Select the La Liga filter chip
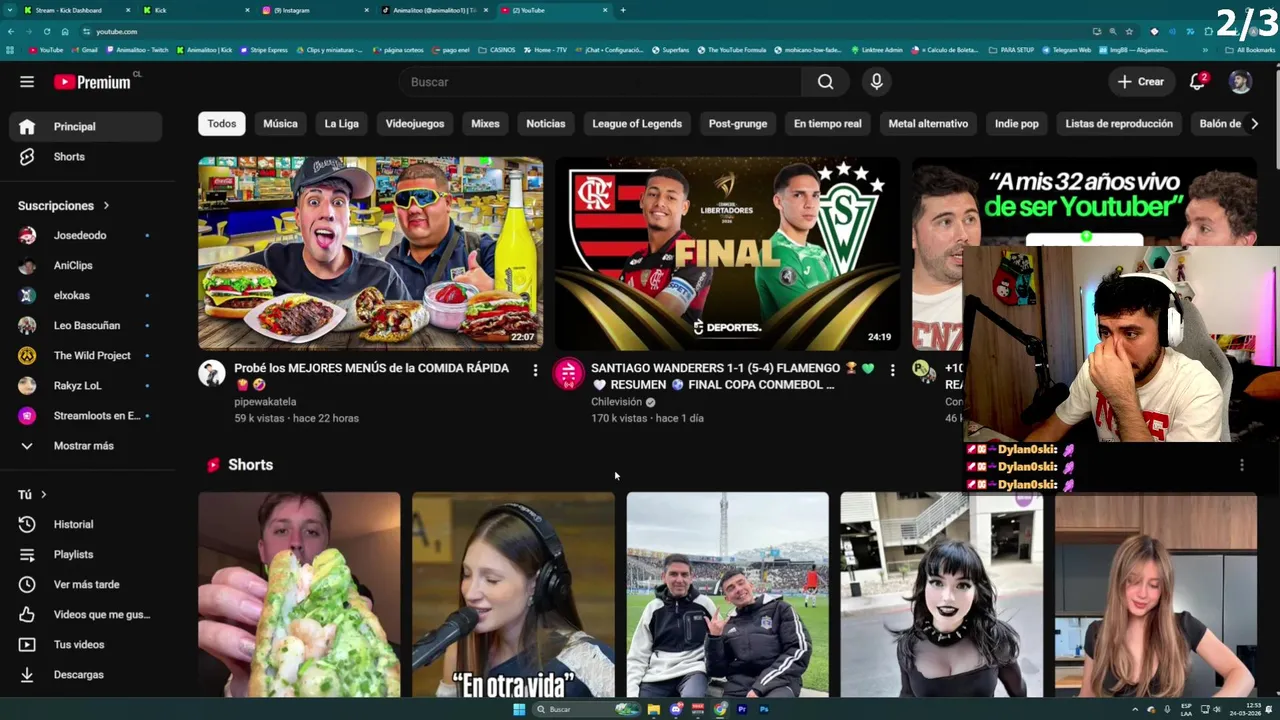 341,124
